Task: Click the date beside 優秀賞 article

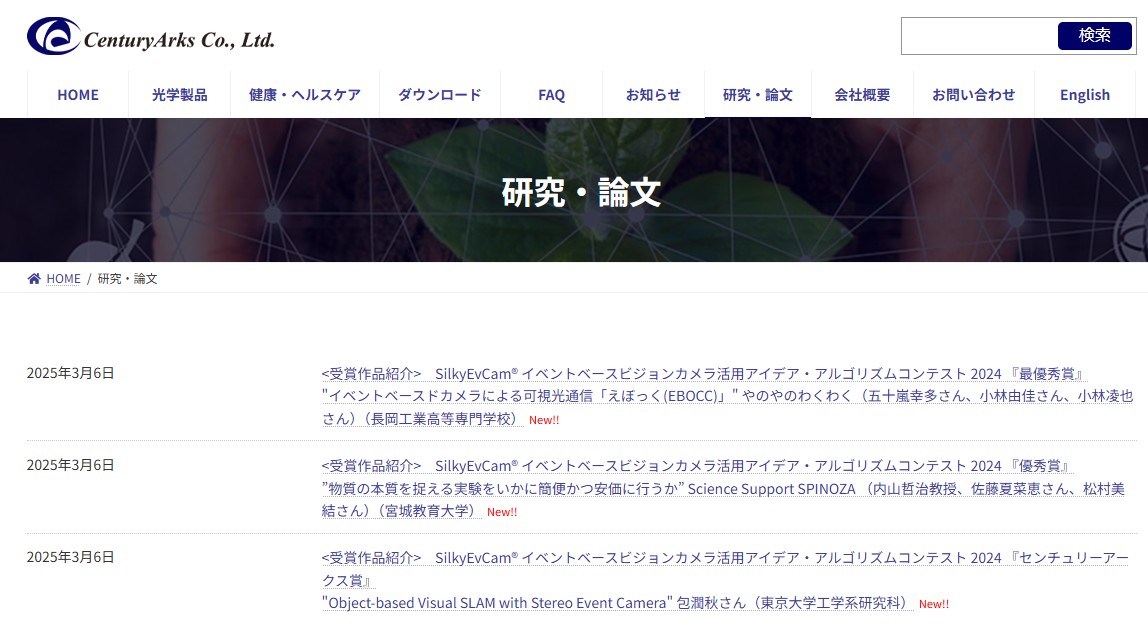Action: pos(70,465)
